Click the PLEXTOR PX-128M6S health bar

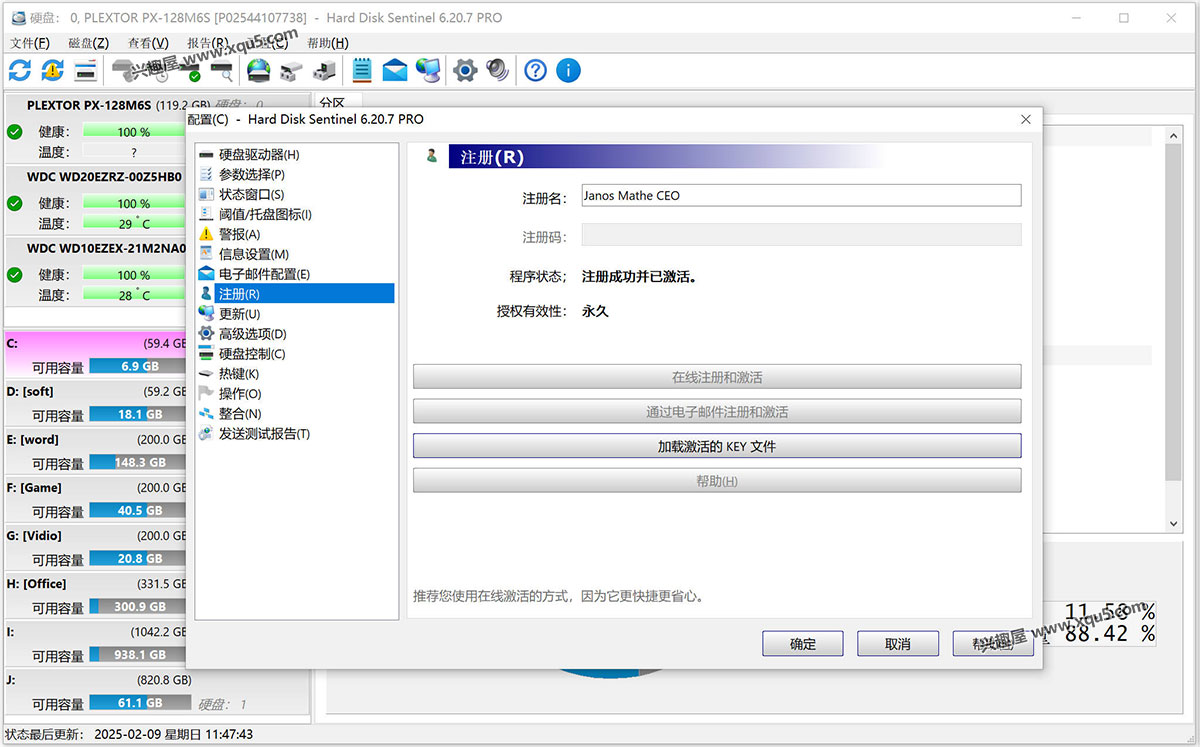click(134, 132)
